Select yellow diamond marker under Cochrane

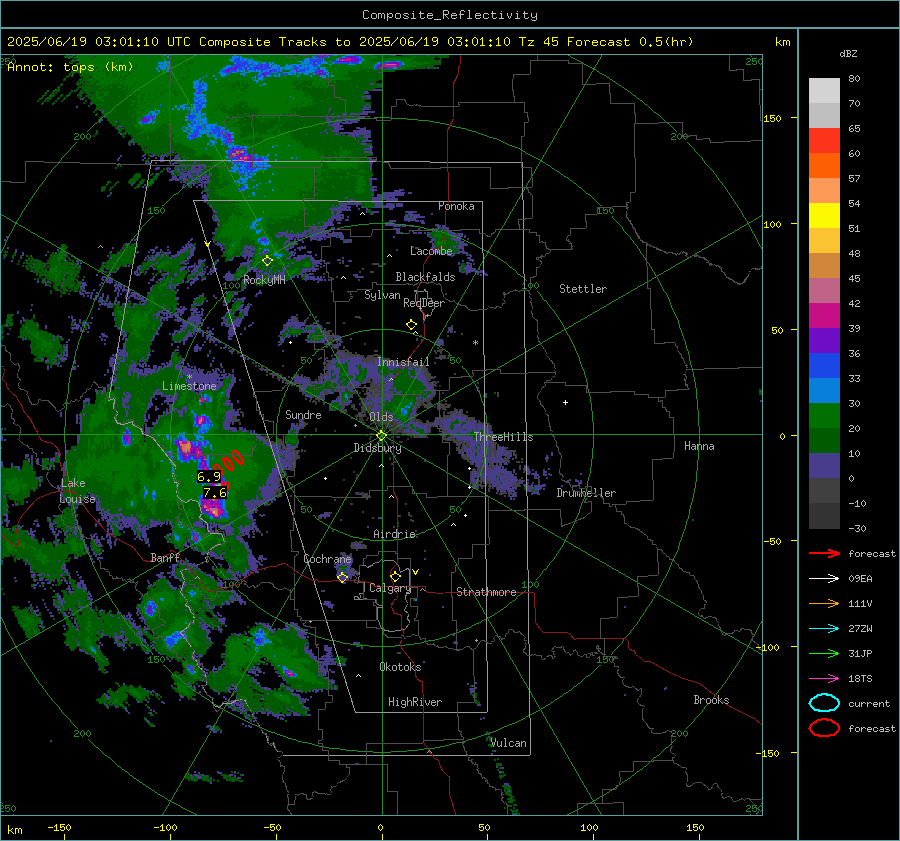(343, 577)
